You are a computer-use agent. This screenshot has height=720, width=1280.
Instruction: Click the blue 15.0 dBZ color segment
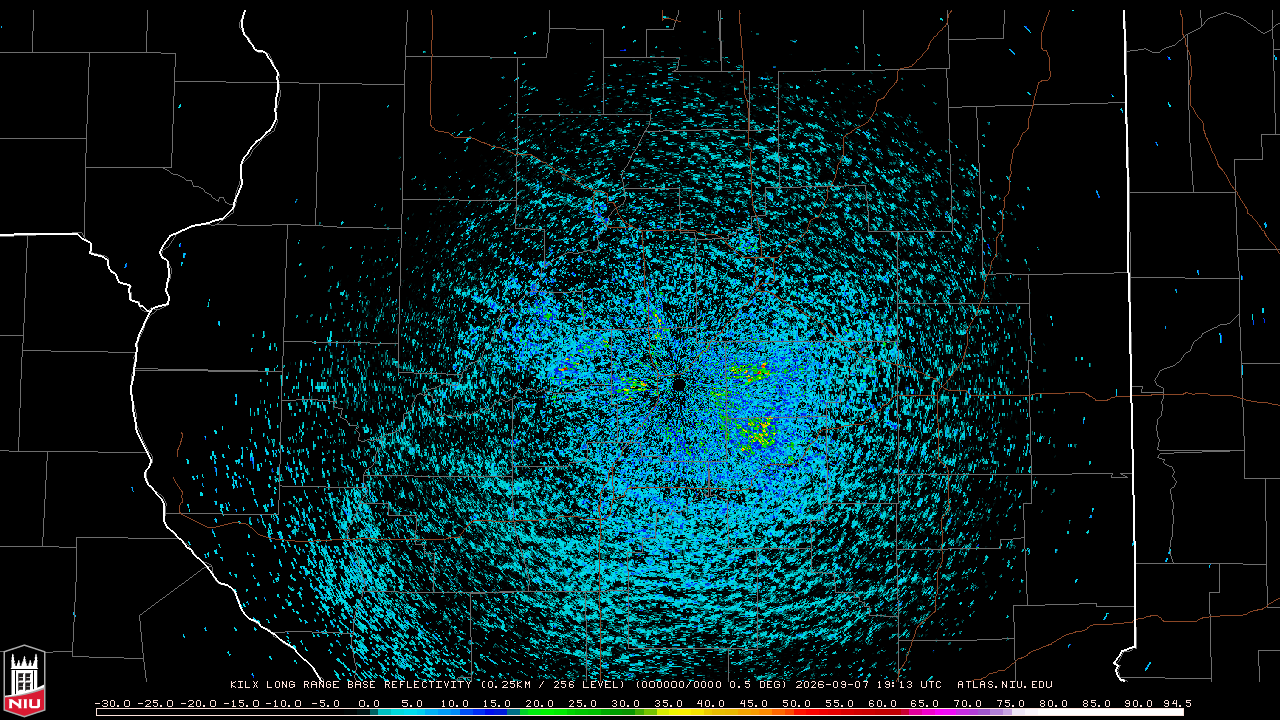point(498,712)
